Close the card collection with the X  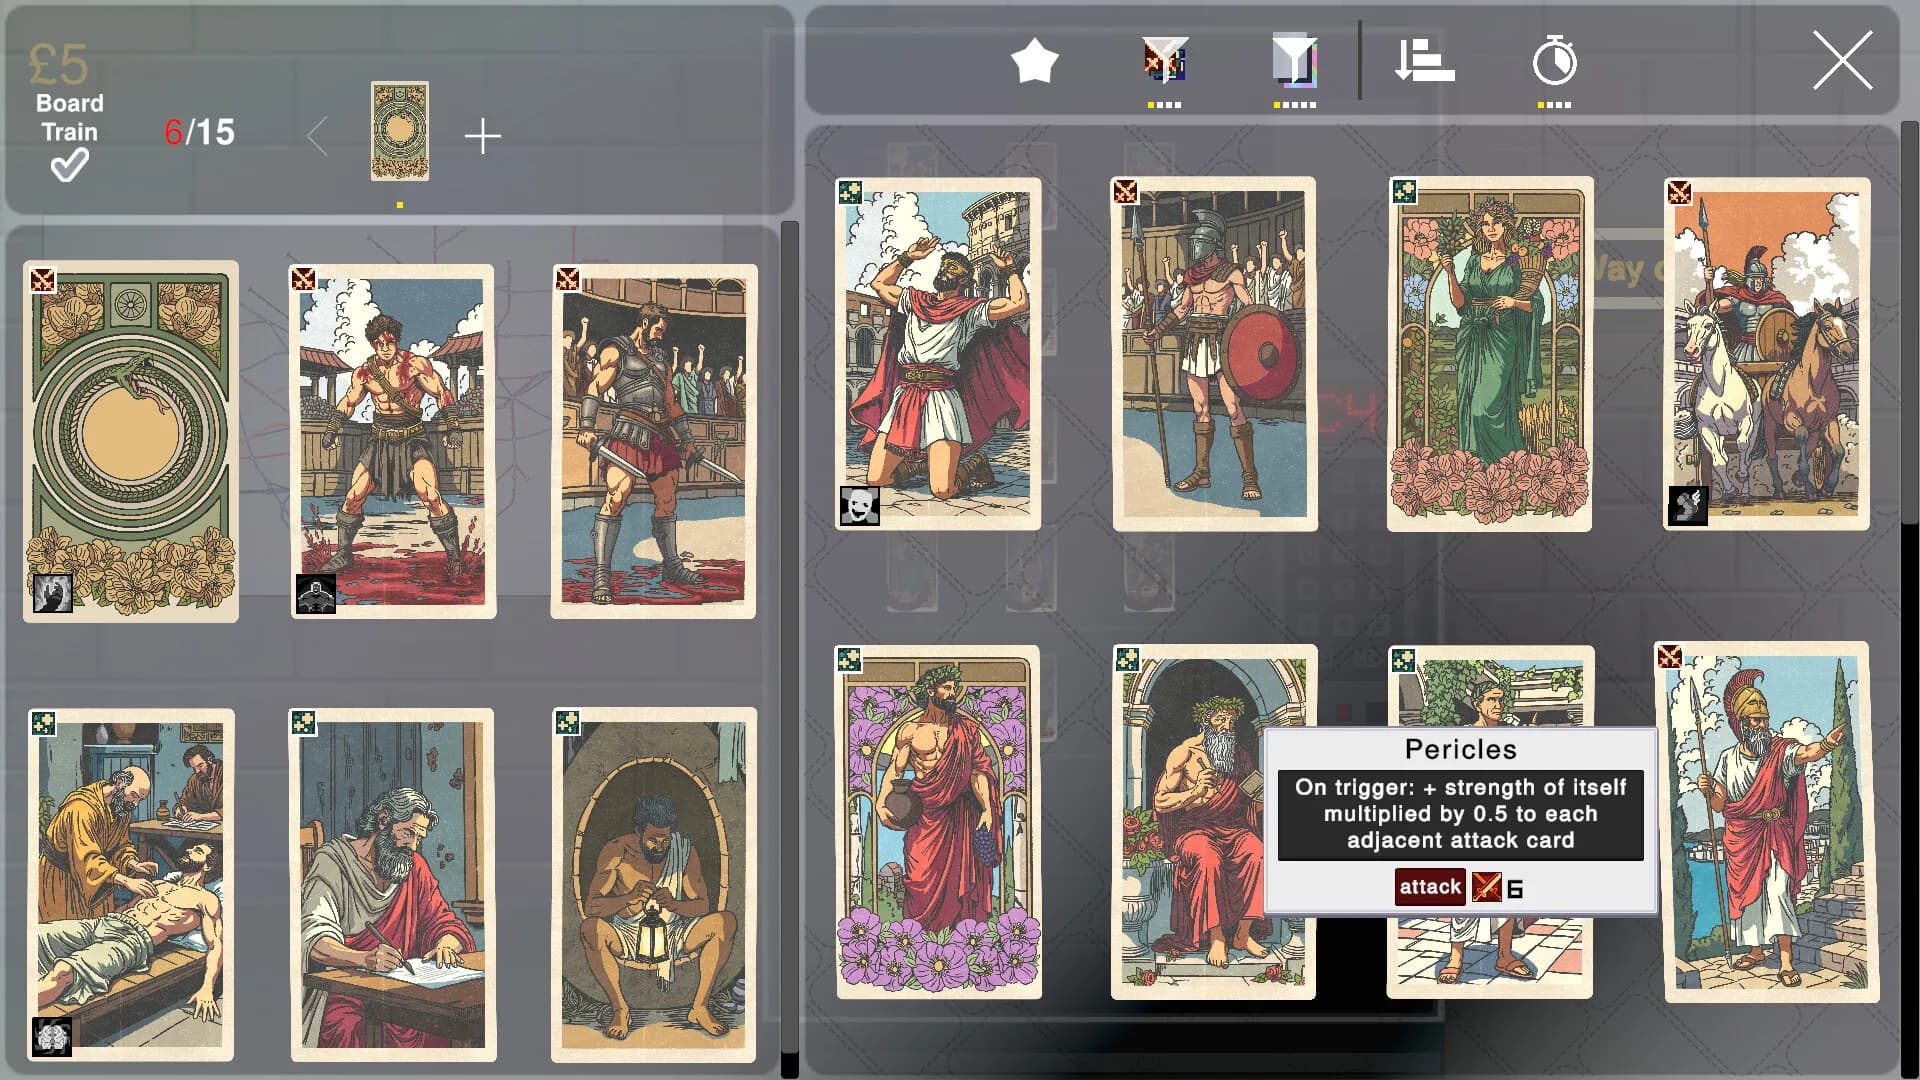[1842, 60]
